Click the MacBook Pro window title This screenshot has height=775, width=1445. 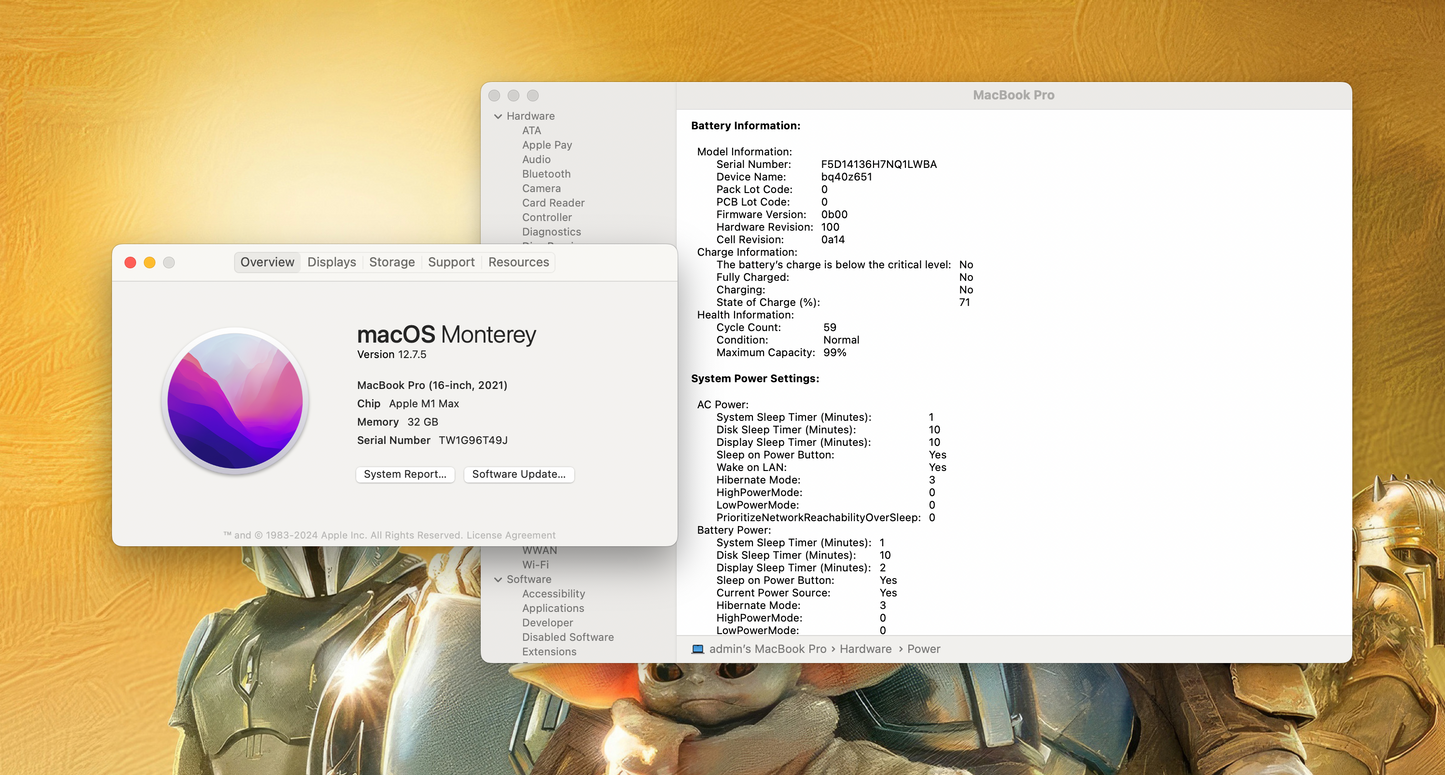pos(1014,95)
